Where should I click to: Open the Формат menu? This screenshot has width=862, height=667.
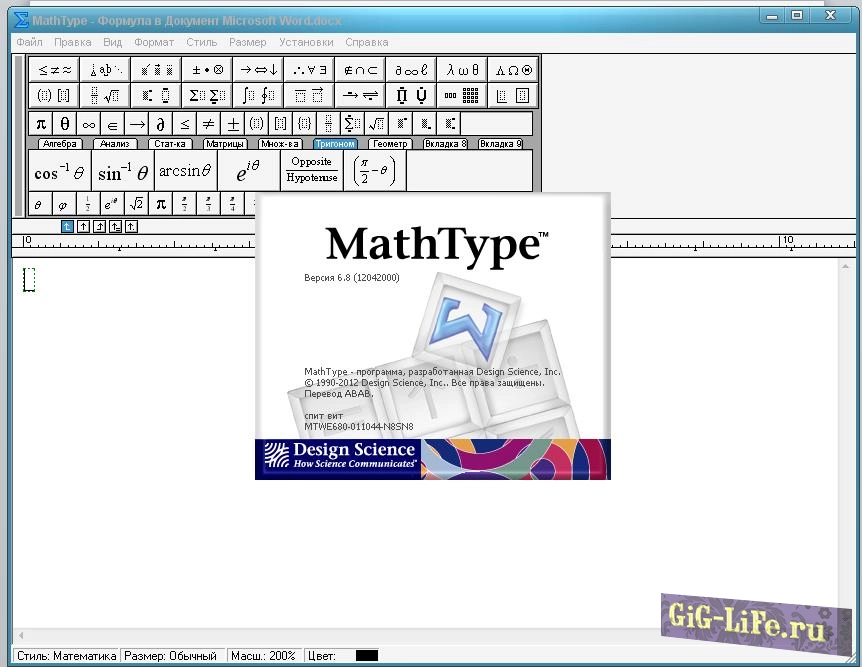click(154, 42)
